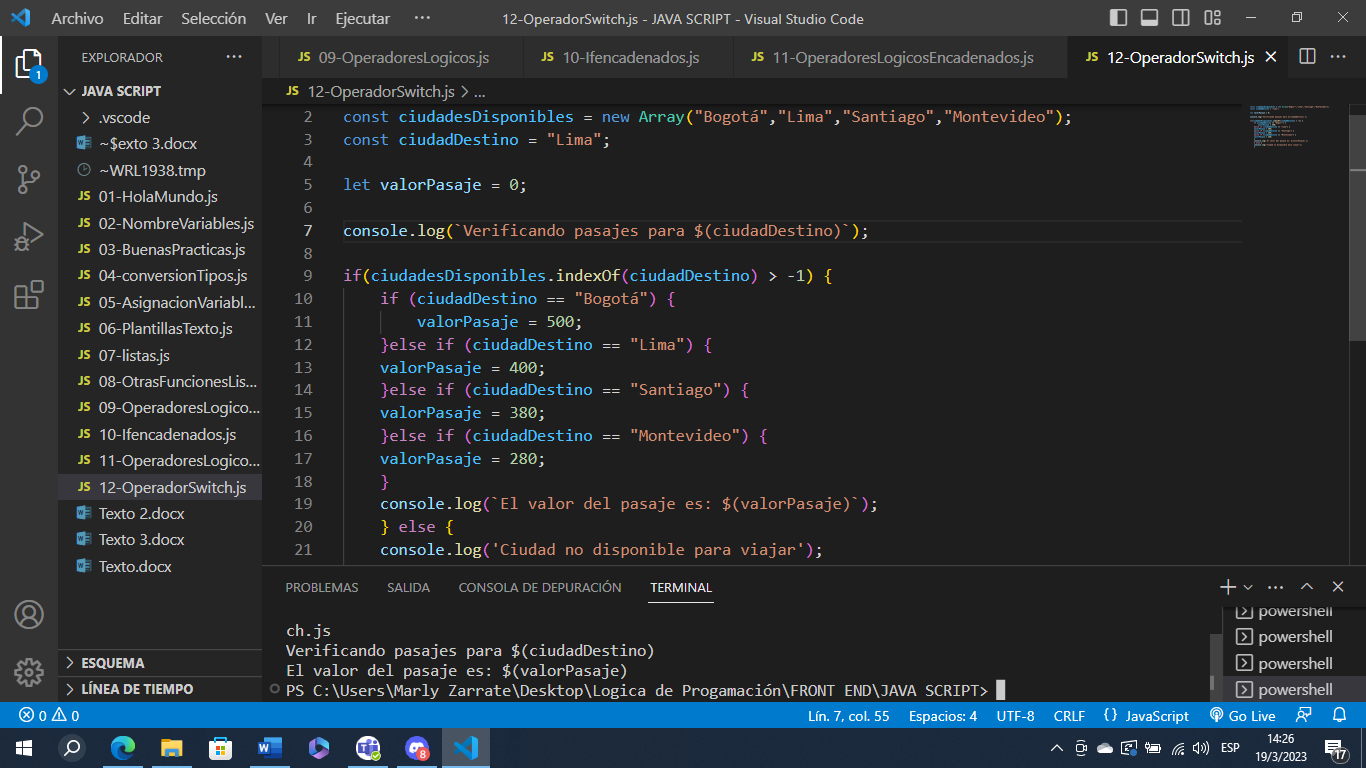
Task: Create a new terminal with plus icon
Action: [1228, 587]
